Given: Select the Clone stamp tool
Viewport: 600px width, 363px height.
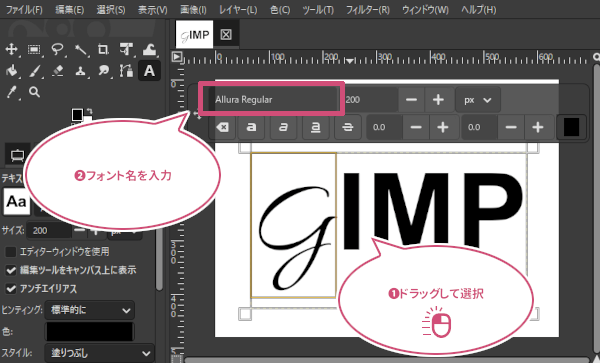Looking at the screenshot, I should click(x=80, y=71).
